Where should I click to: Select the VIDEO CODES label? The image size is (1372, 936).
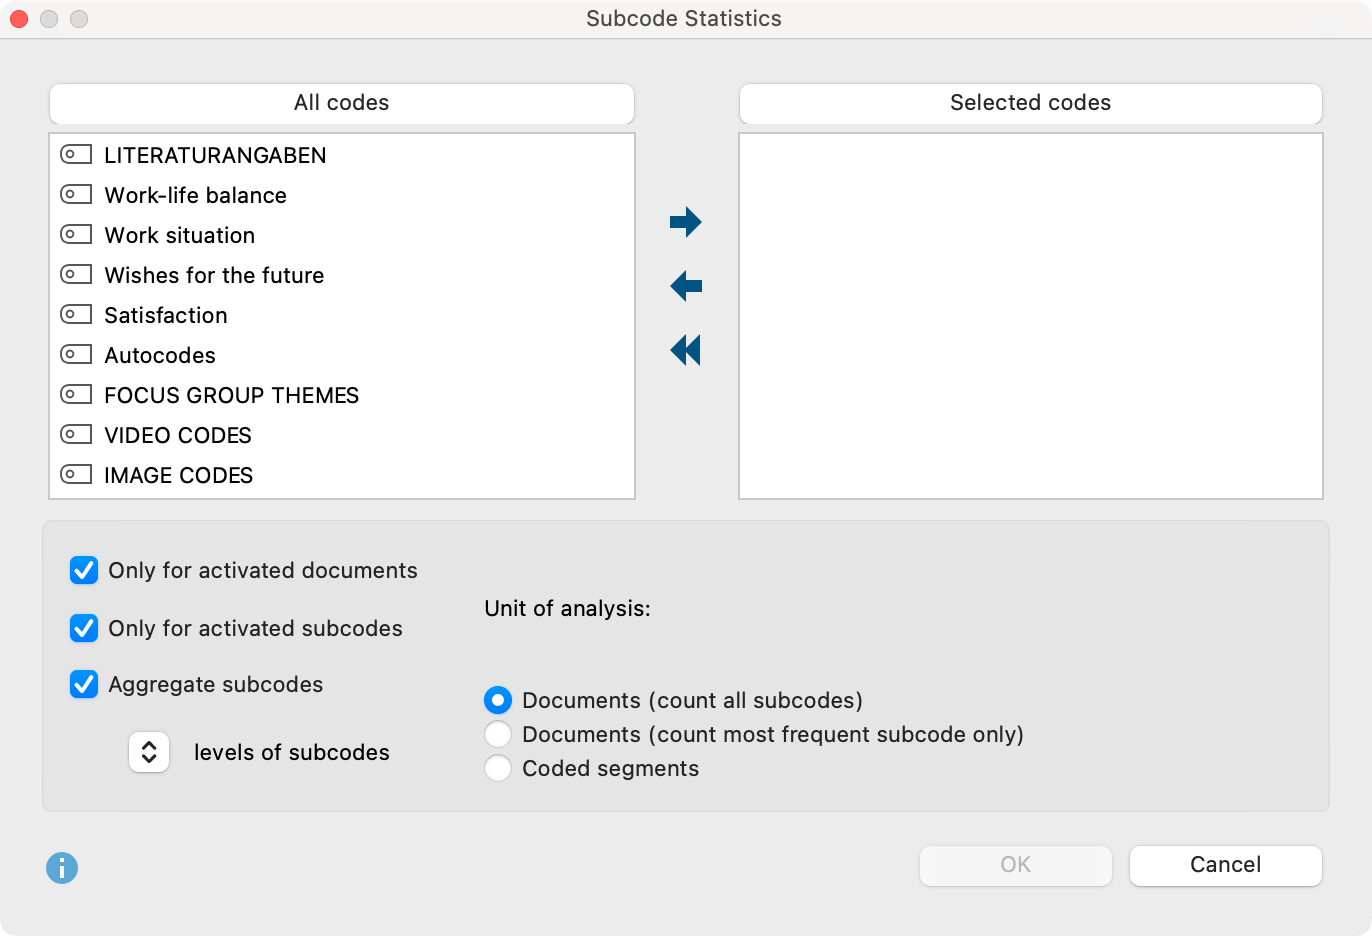click(x=178, y=435)
